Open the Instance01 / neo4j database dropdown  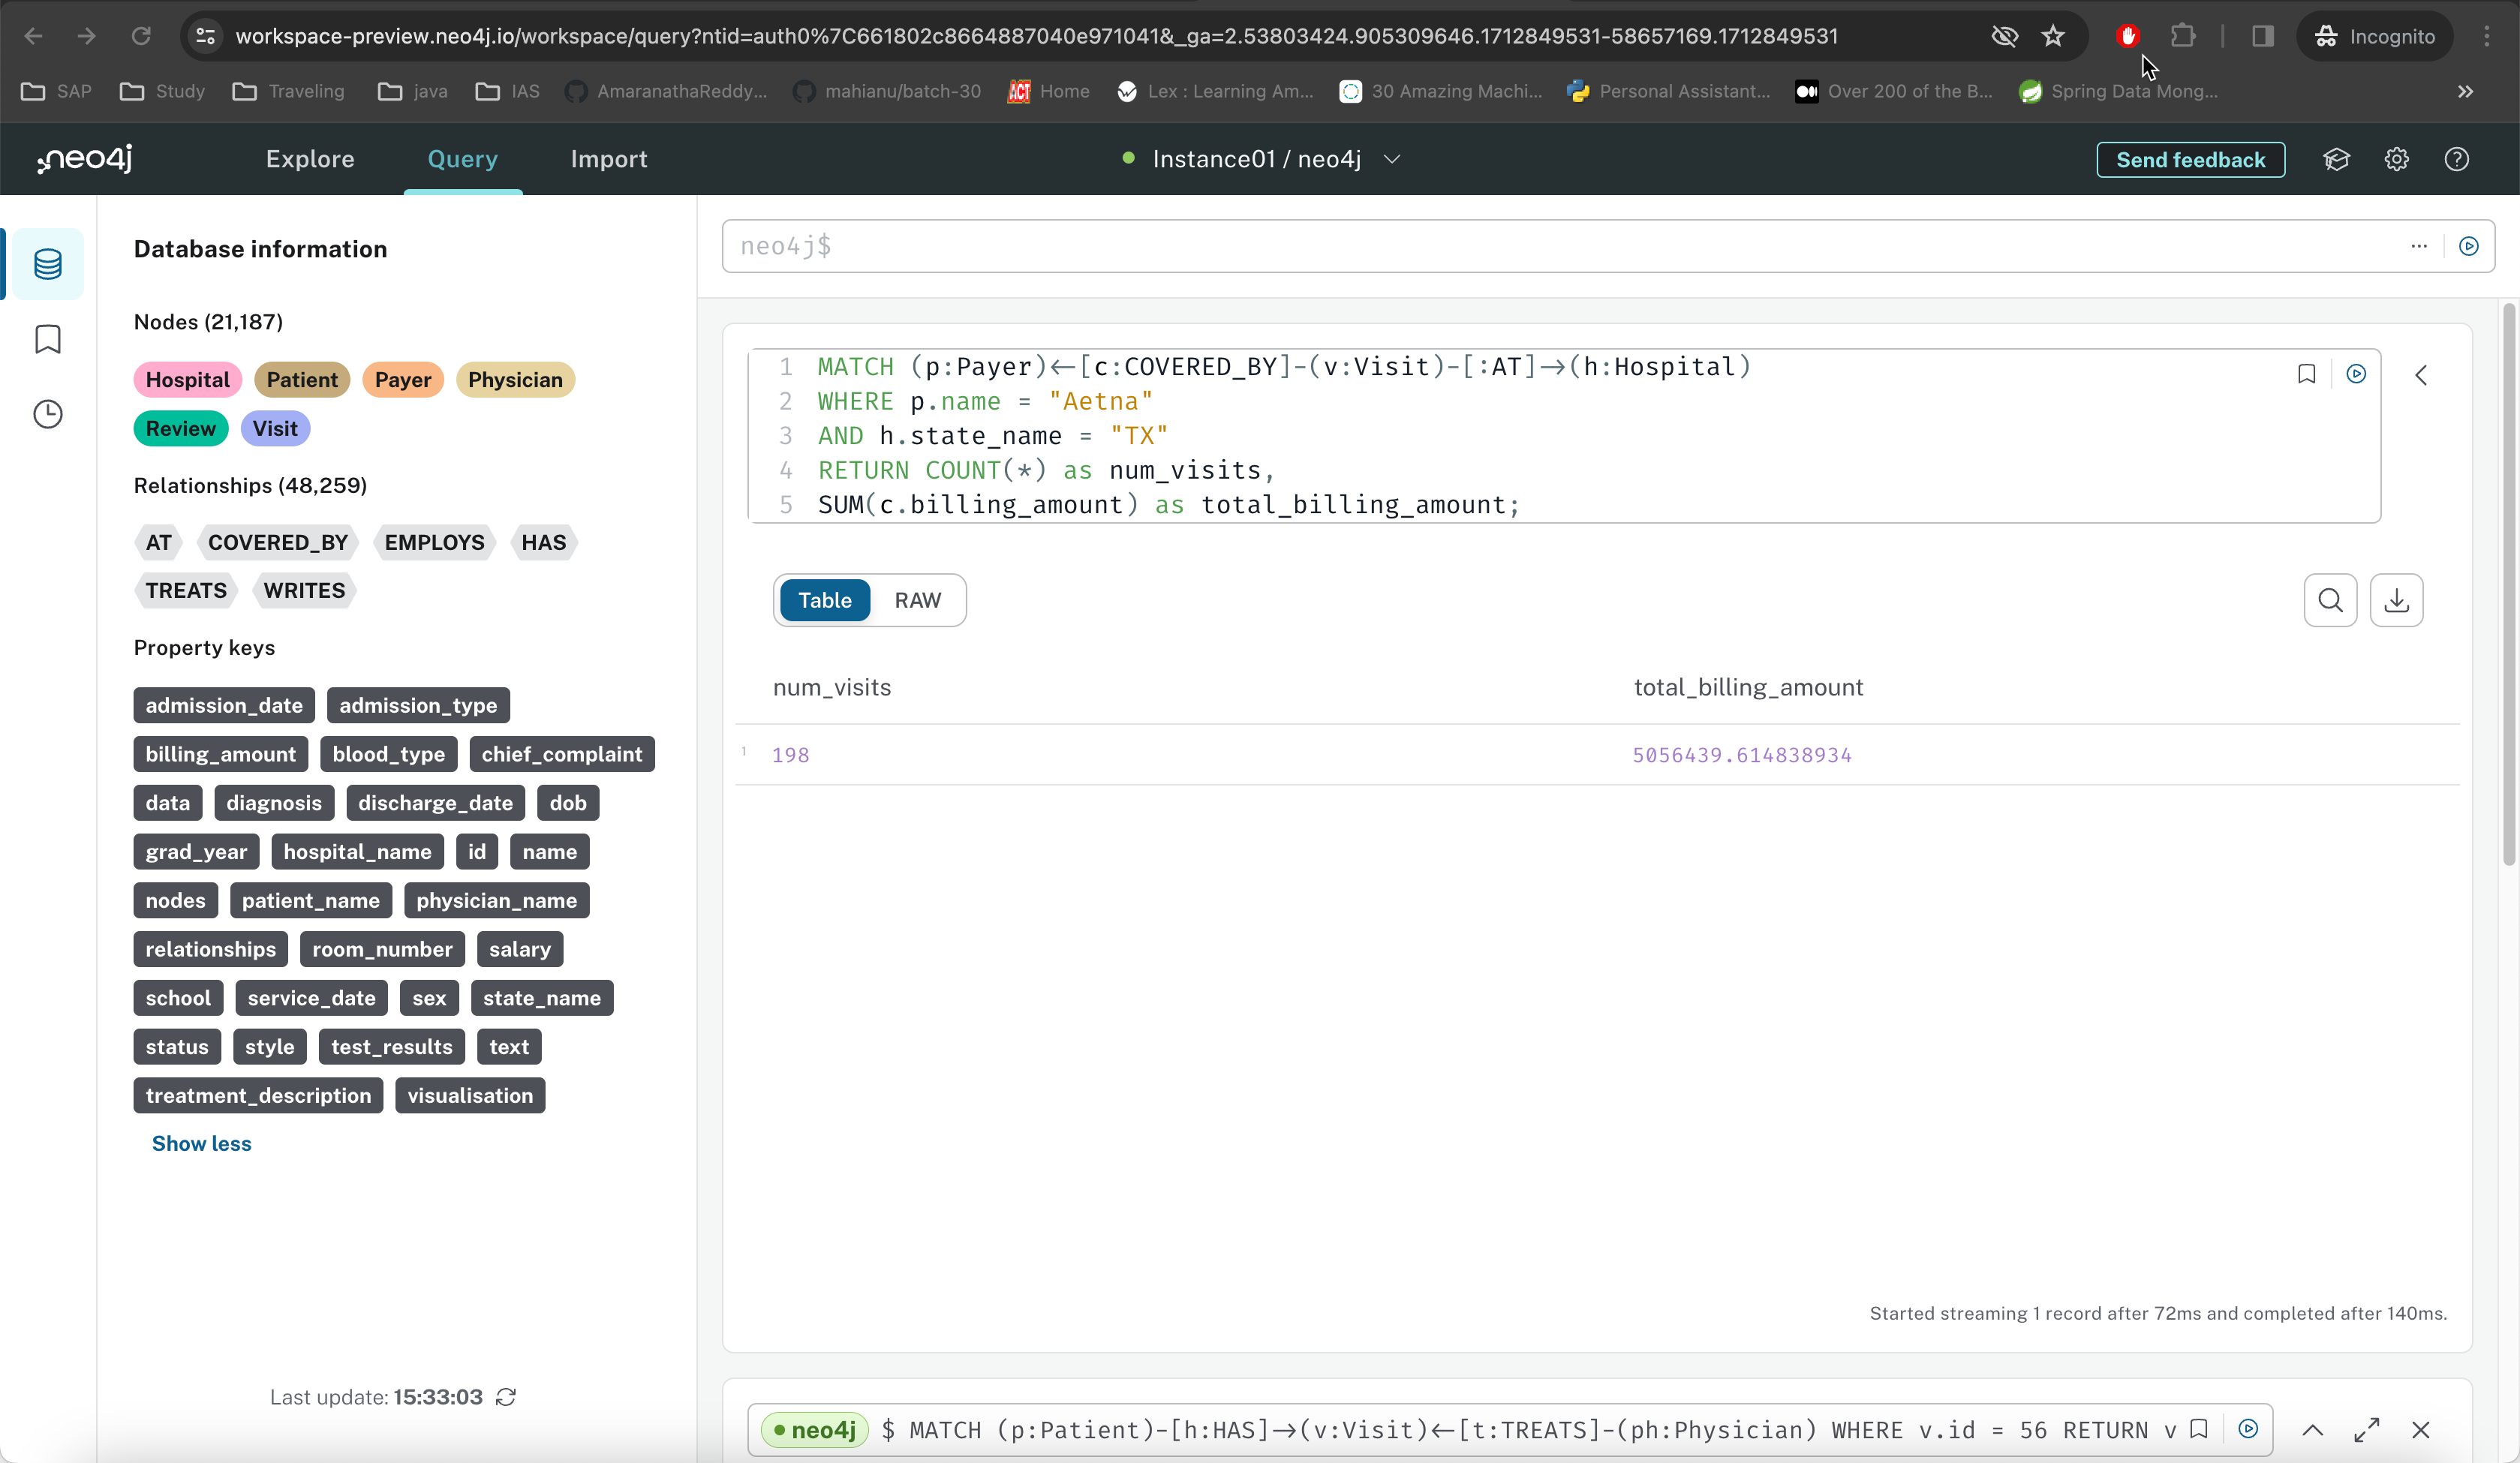1261,159
